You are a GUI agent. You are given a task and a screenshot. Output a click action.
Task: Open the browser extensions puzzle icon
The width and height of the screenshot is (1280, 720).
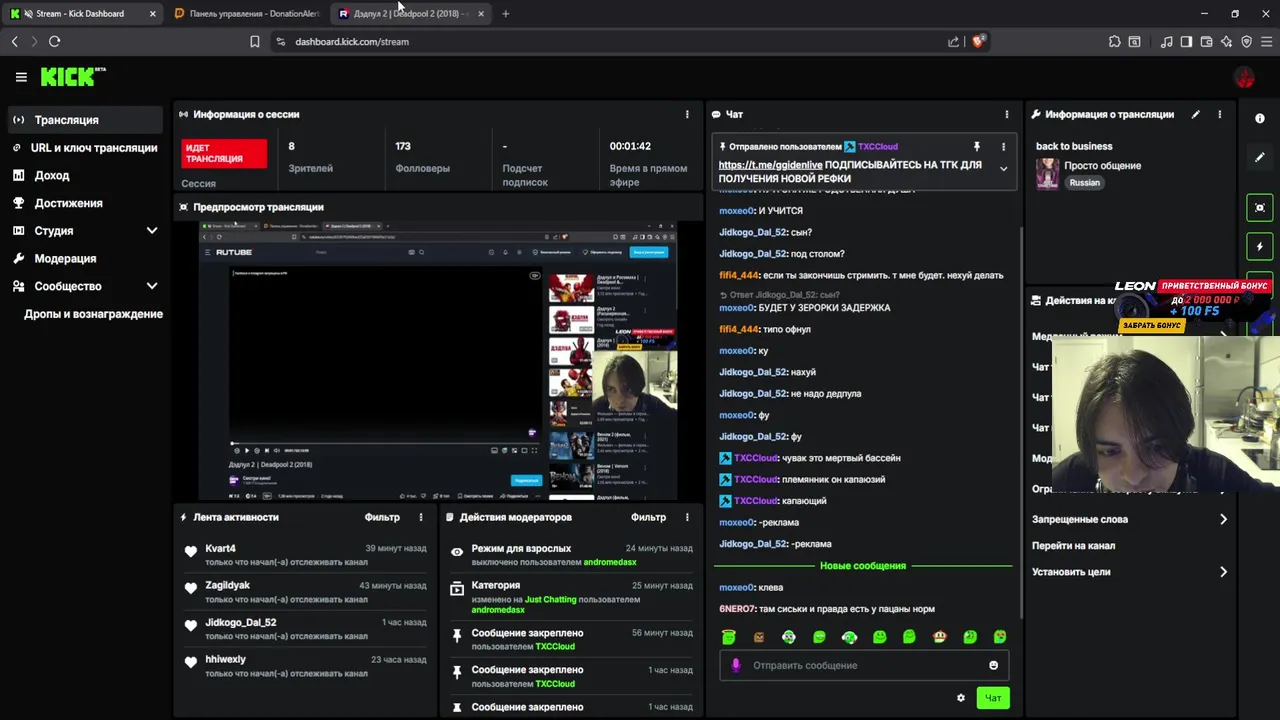pyautogui.click(x=1114, y=41)
